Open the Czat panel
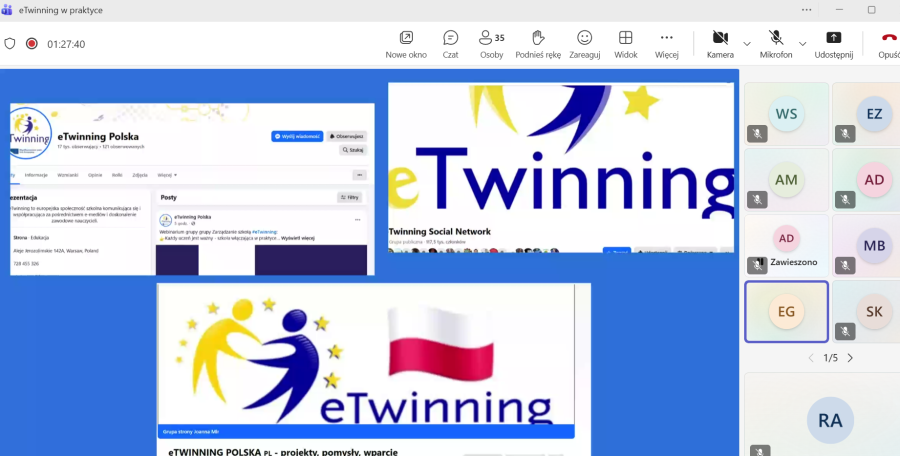This screenshot has width=900, height=456. (450, 38)
